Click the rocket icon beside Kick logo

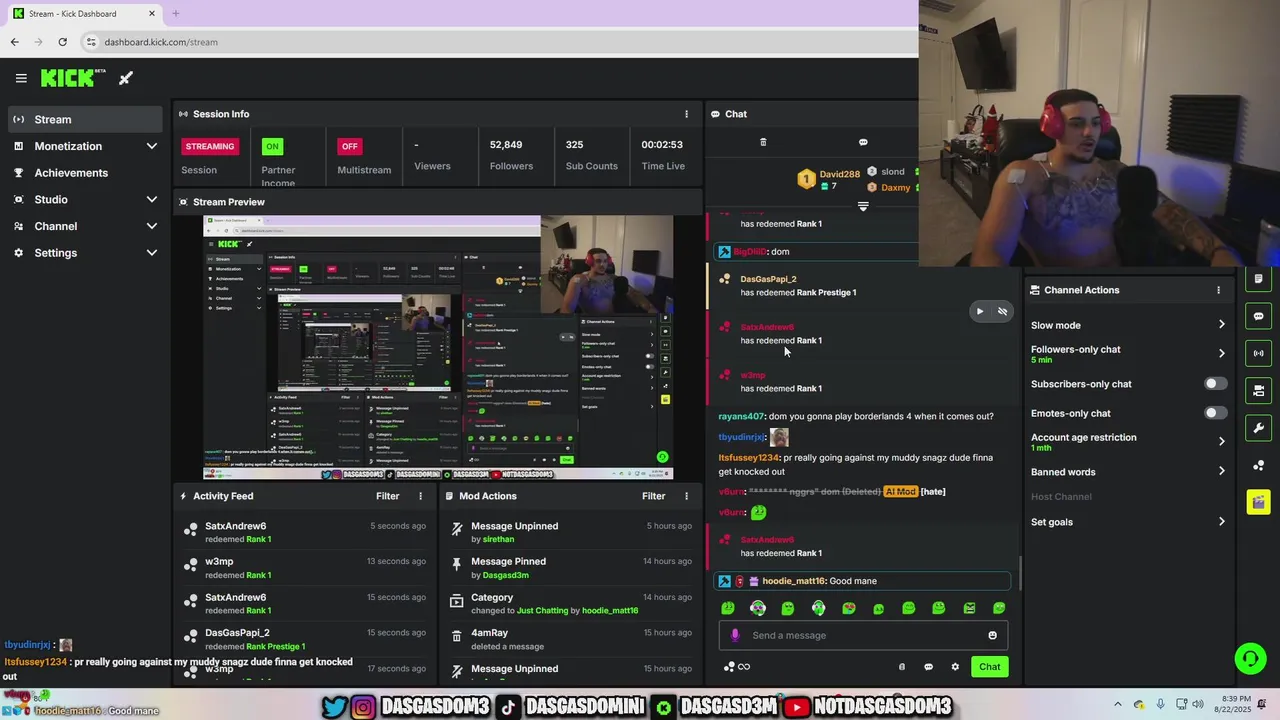pos(126,78)
